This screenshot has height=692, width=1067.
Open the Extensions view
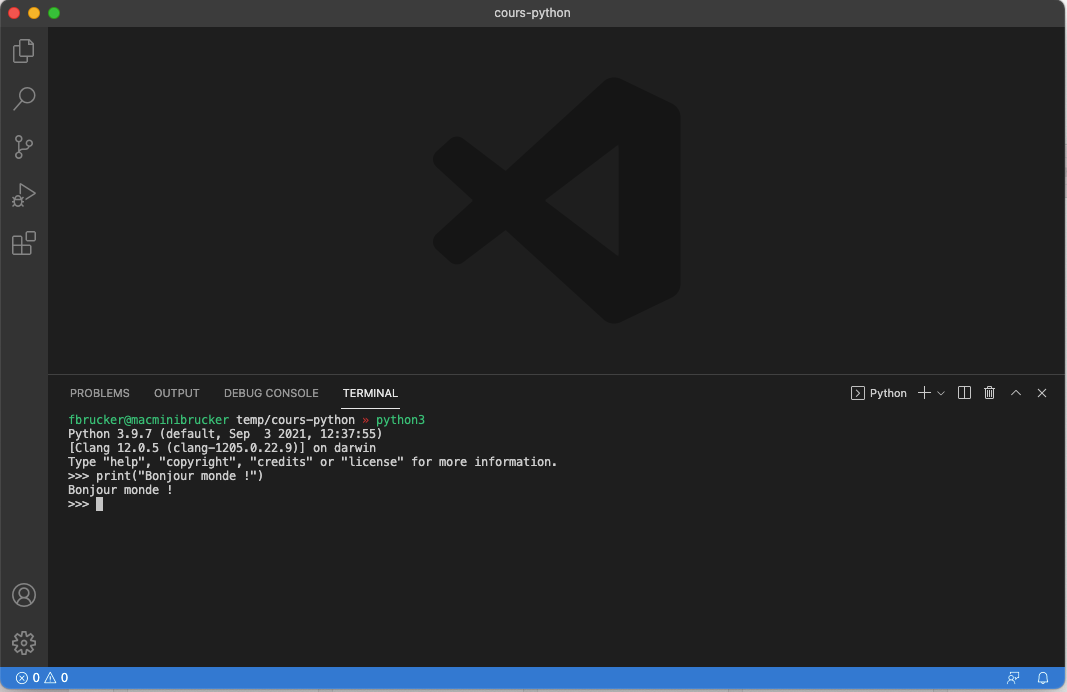24,243
